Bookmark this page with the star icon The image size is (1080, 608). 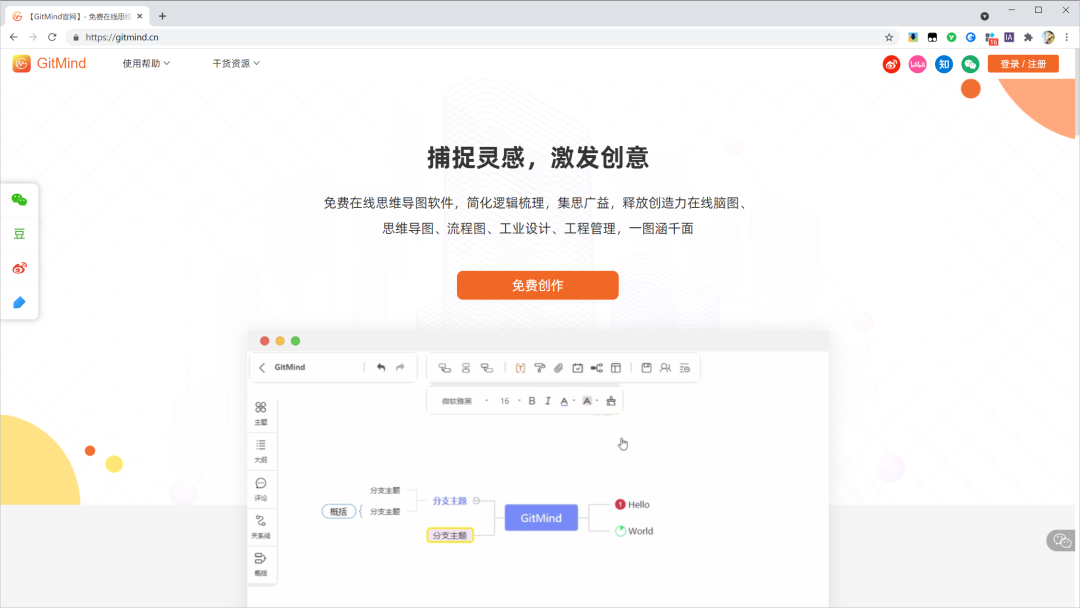pyautogui.click(x=889, y=37)
